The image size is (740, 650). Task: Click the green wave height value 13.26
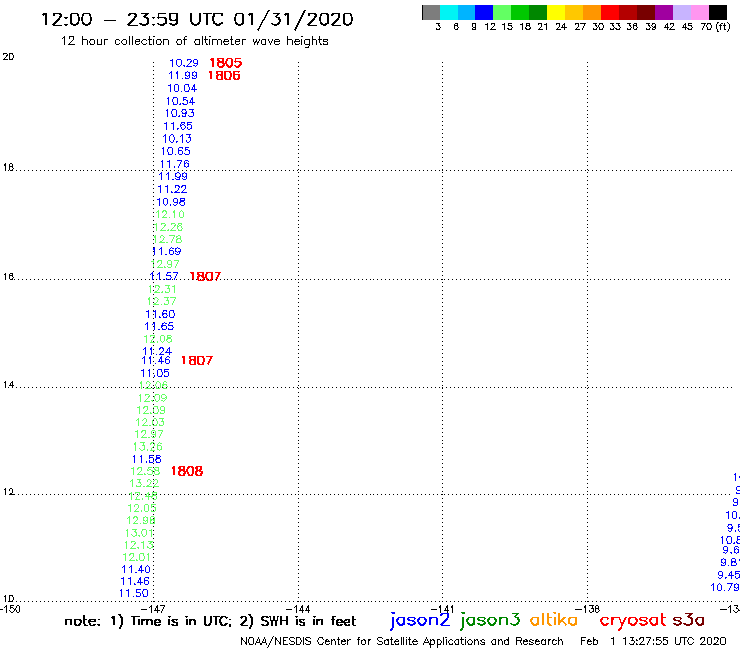tap(148, 447)
